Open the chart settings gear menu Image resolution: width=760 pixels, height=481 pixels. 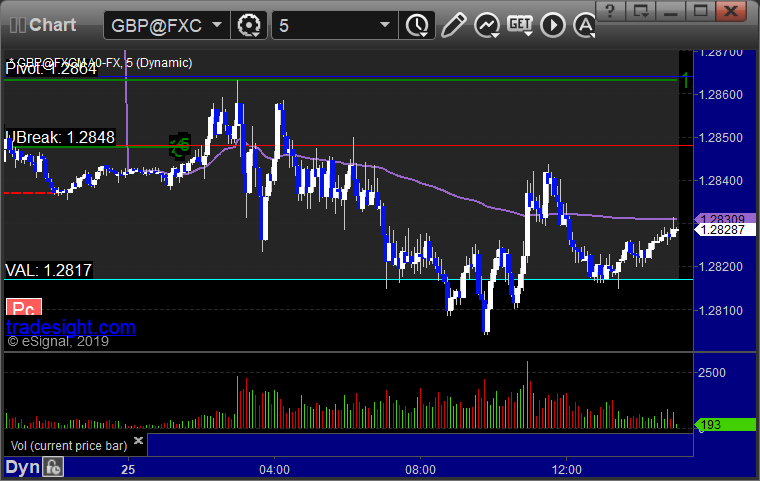pos(249,25)
